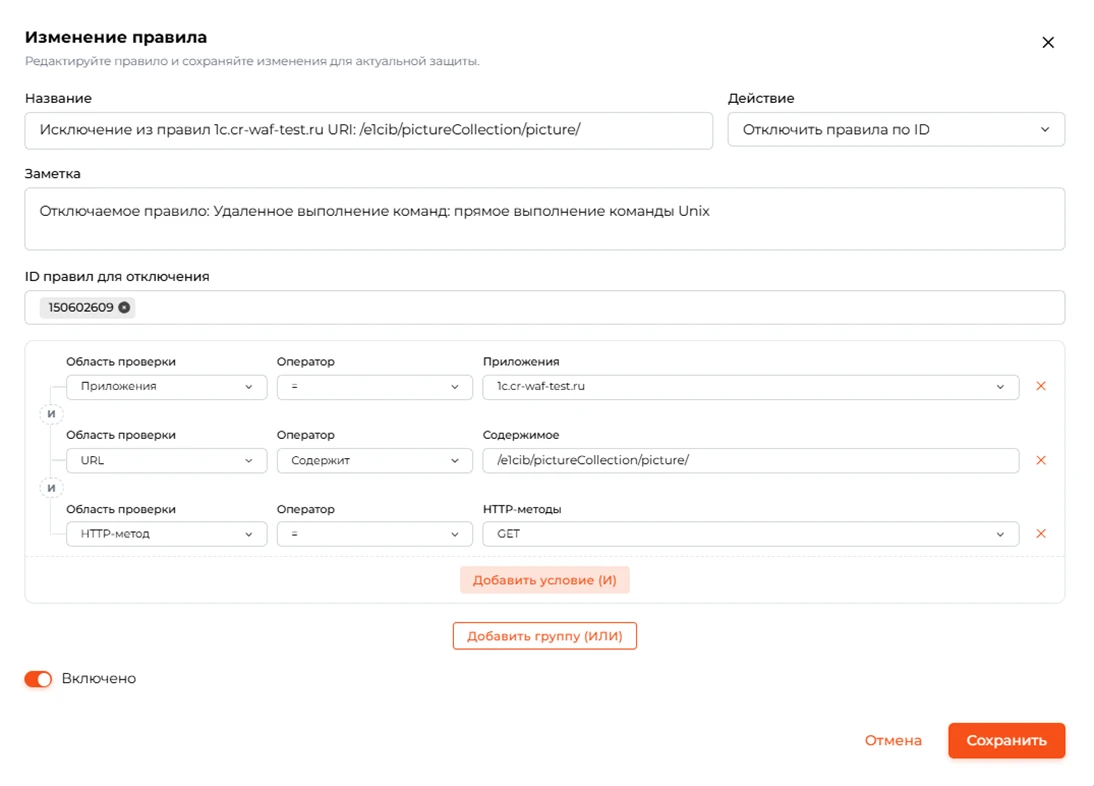Open the Приложения check area dropdown
Viewport: 1094px width, 786px height.
tap(166, 387)
